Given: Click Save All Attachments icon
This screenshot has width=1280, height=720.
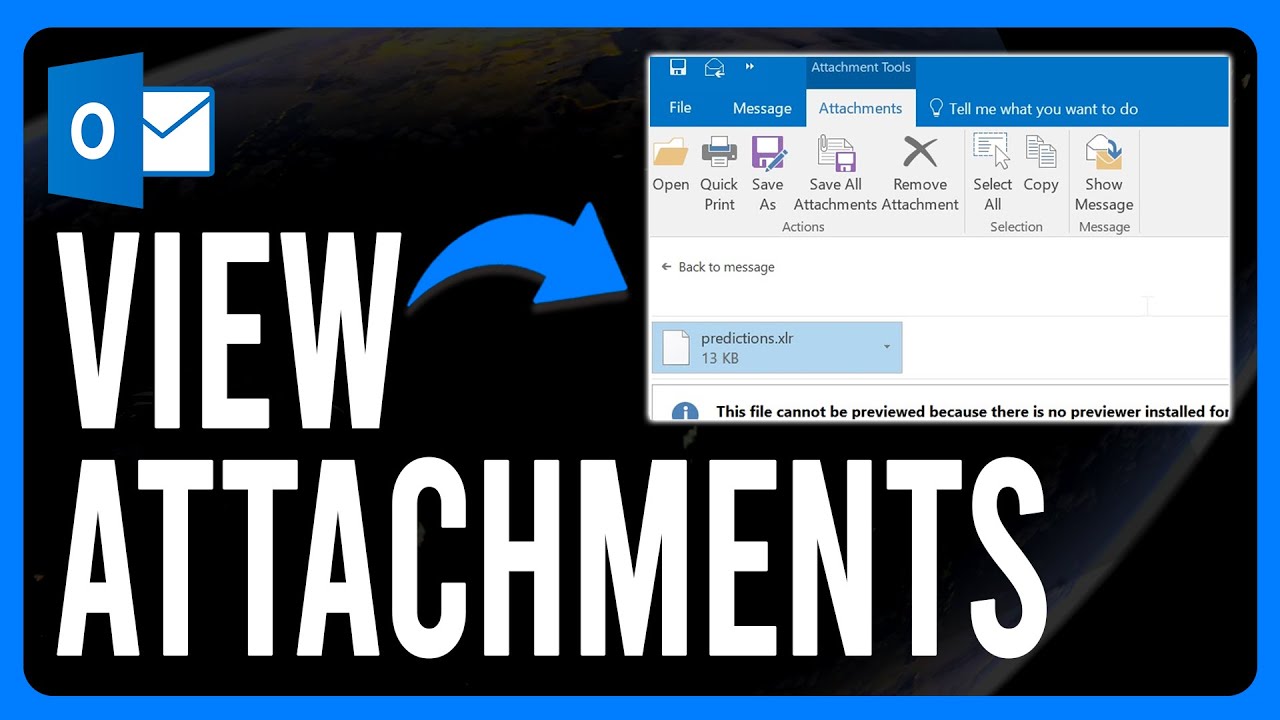Looking at the screenshot, I should [836, 152].
